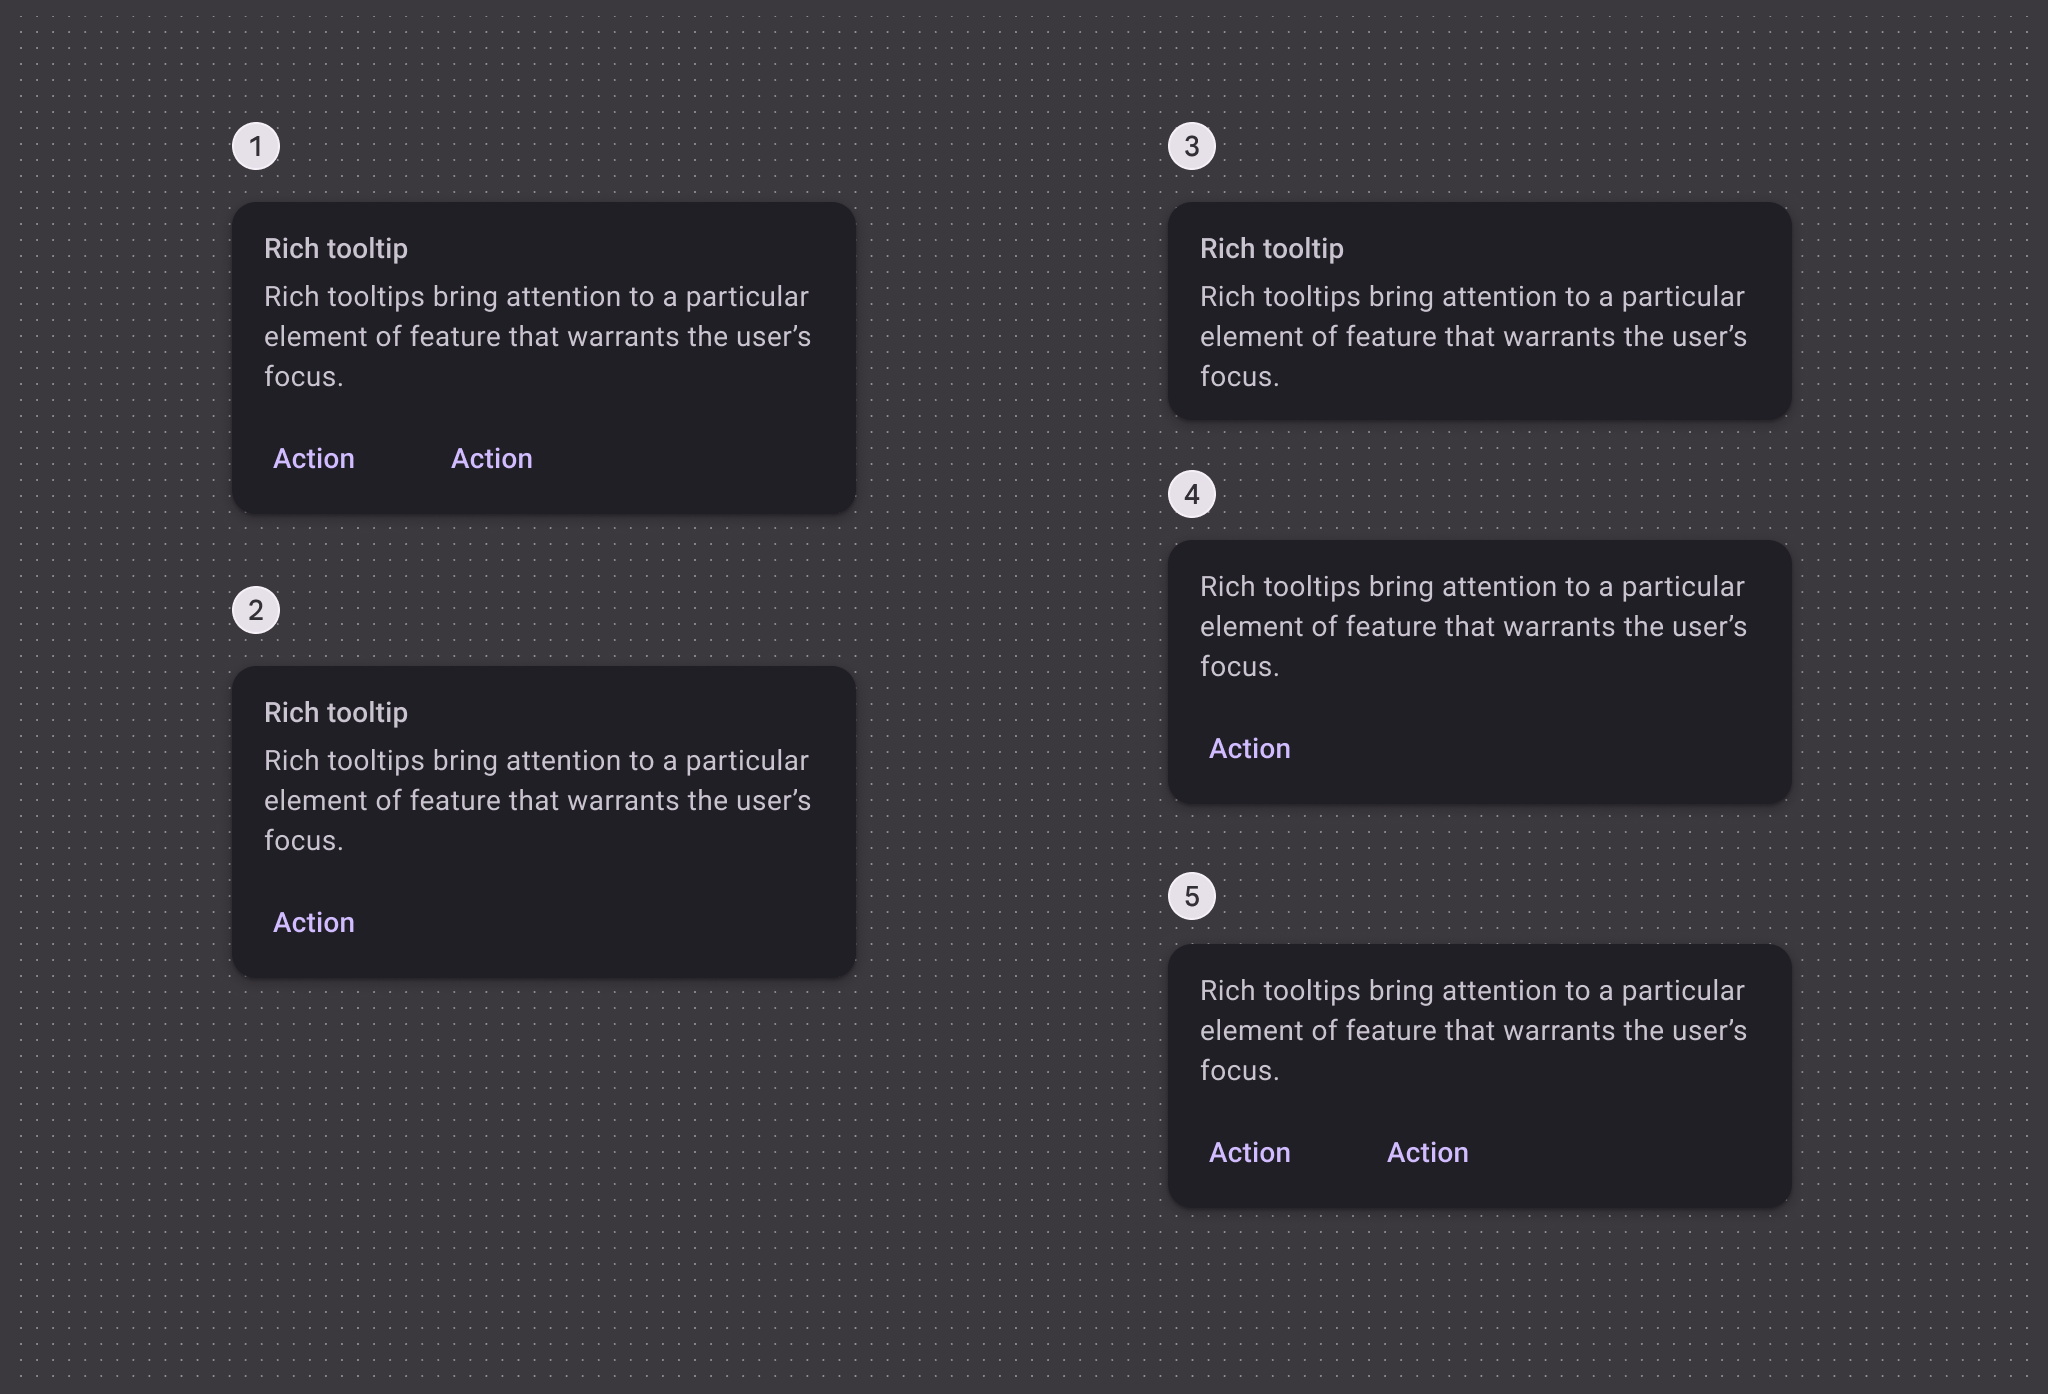The image size is (2048, 1394).
Task: Click the Action button in tooltip 2
Action: coord(314,922)
